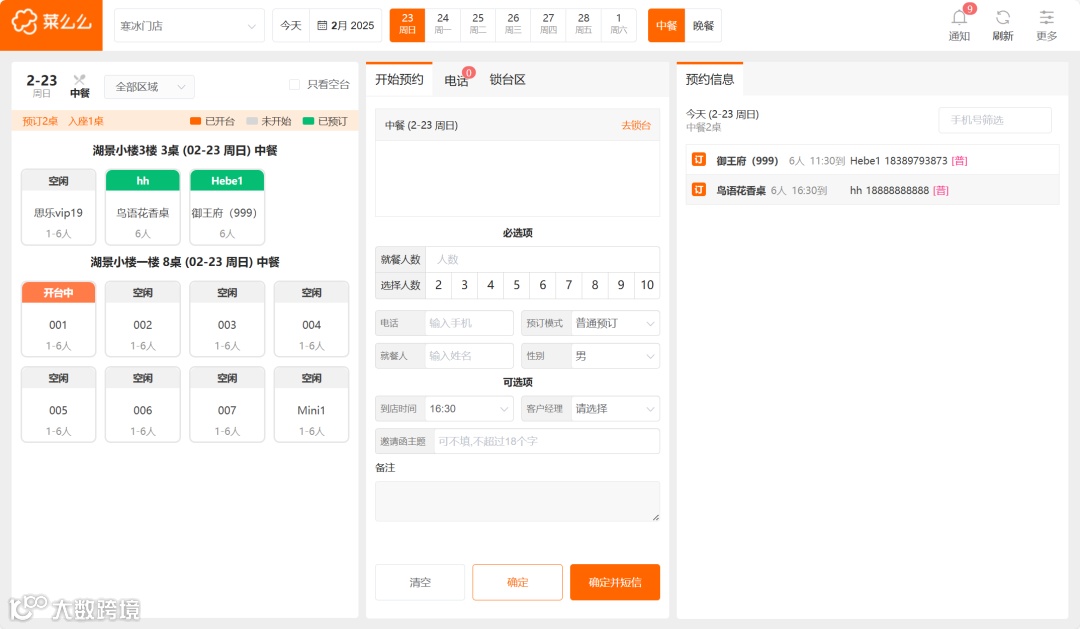Open the More settings sliders icon
This screenshot has width=1080, height=629.
coord(1046,18)
